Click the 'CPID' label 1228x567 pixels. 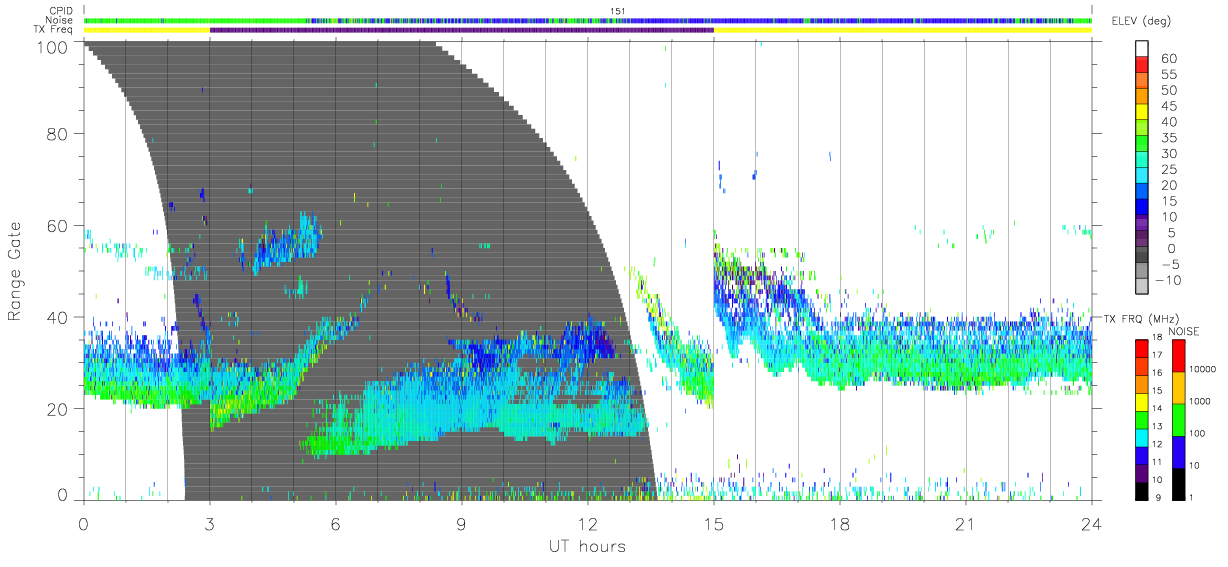coord(60,11)
